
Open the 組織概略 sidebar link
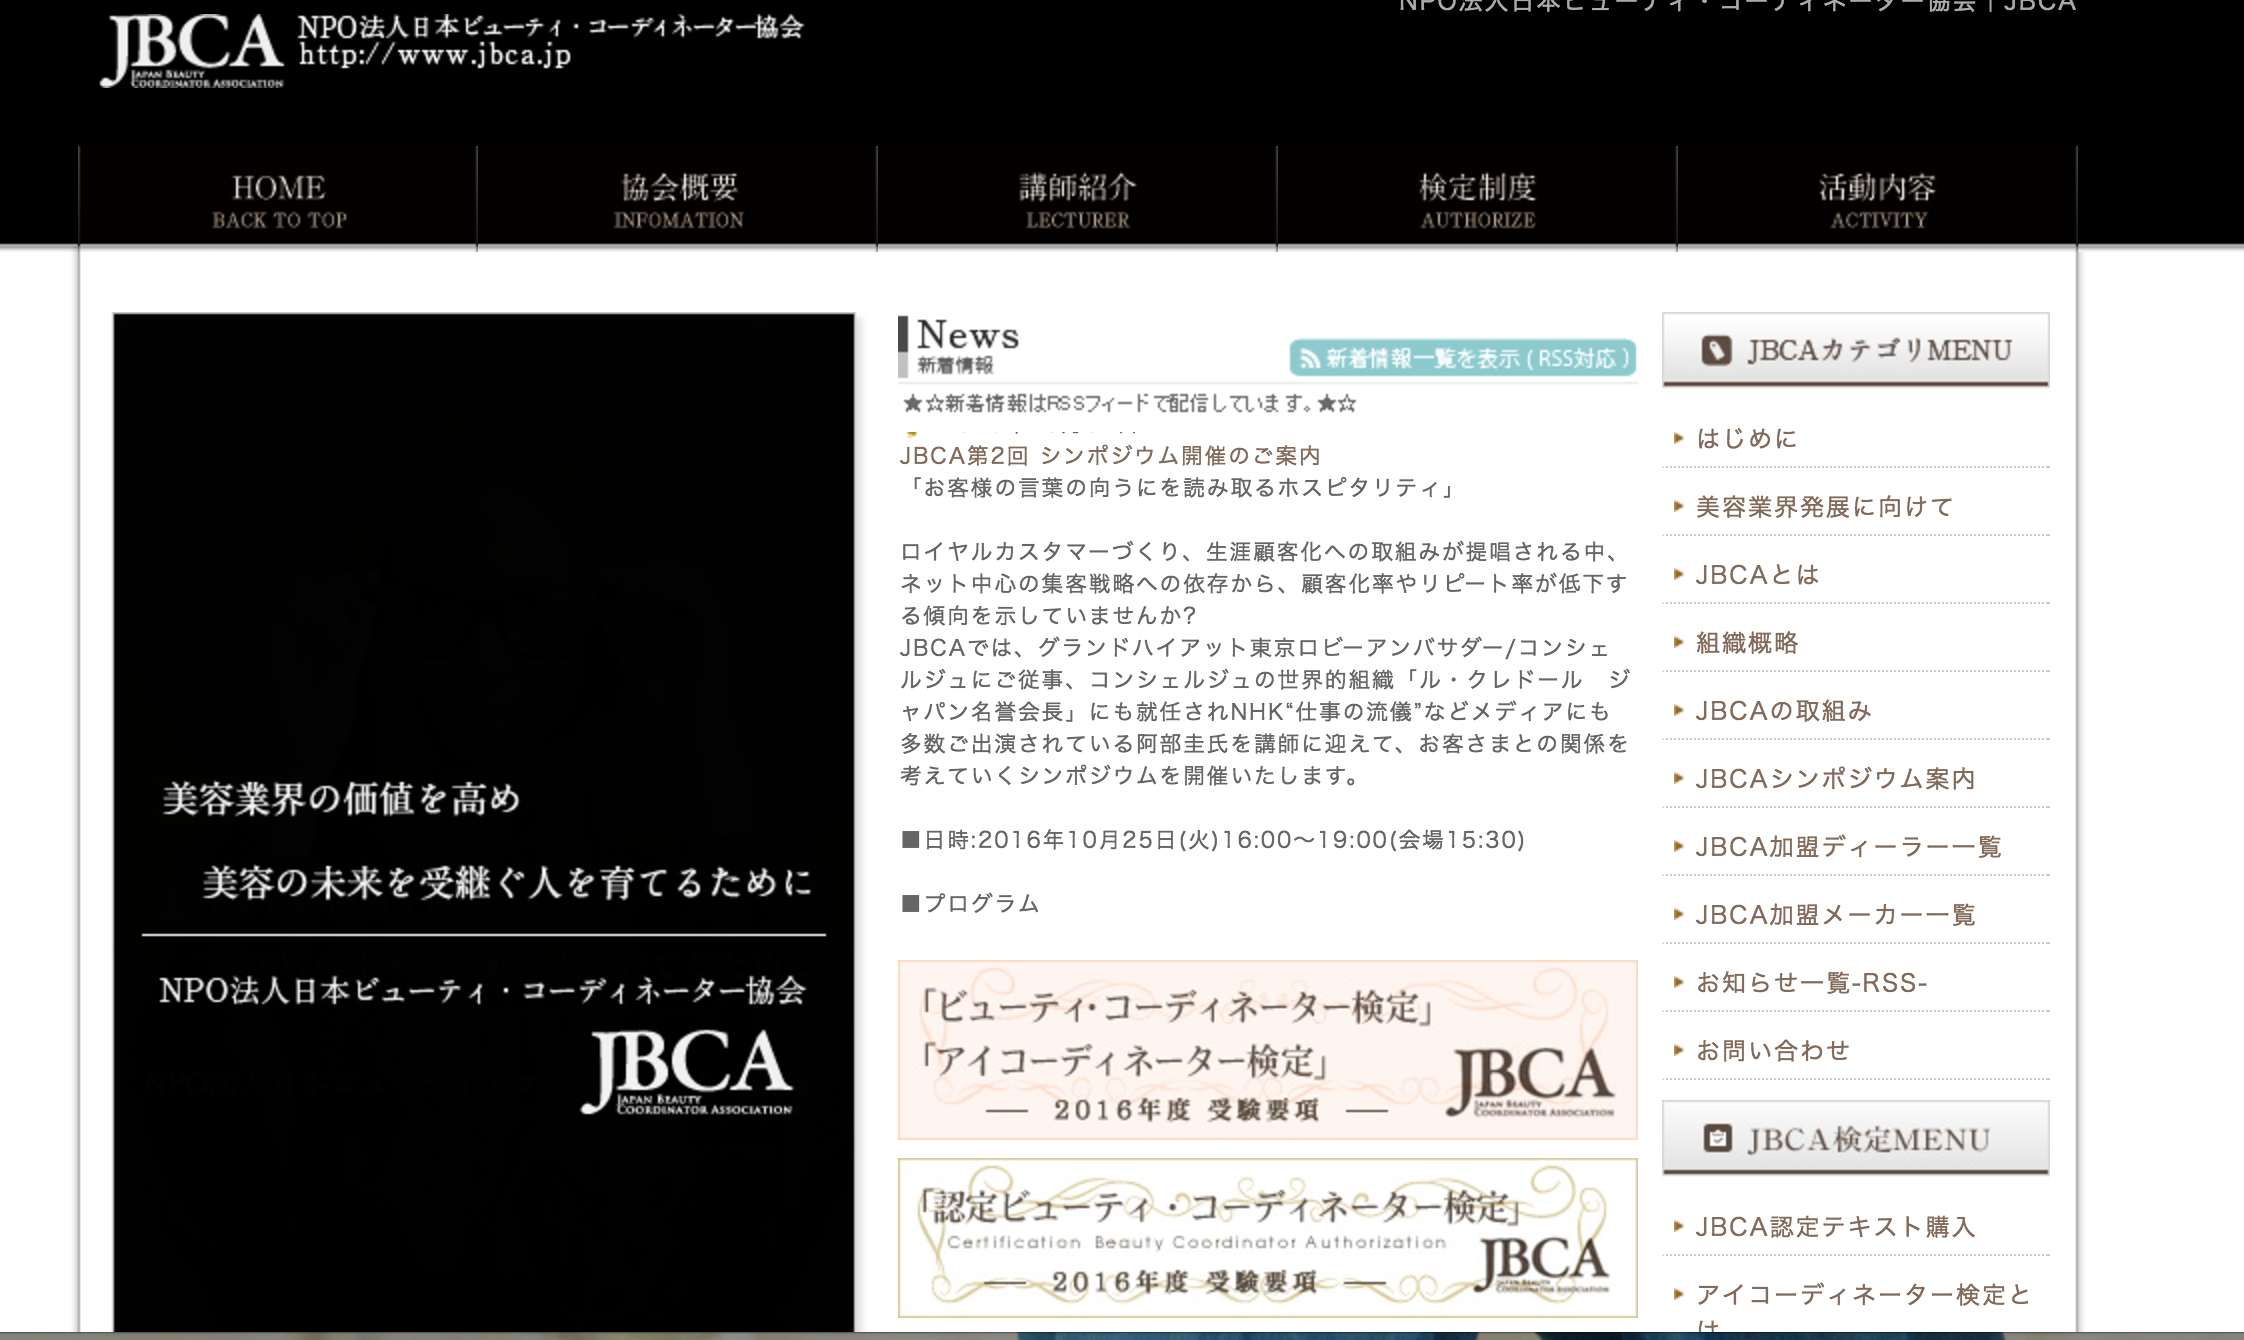coord(1747,643)
